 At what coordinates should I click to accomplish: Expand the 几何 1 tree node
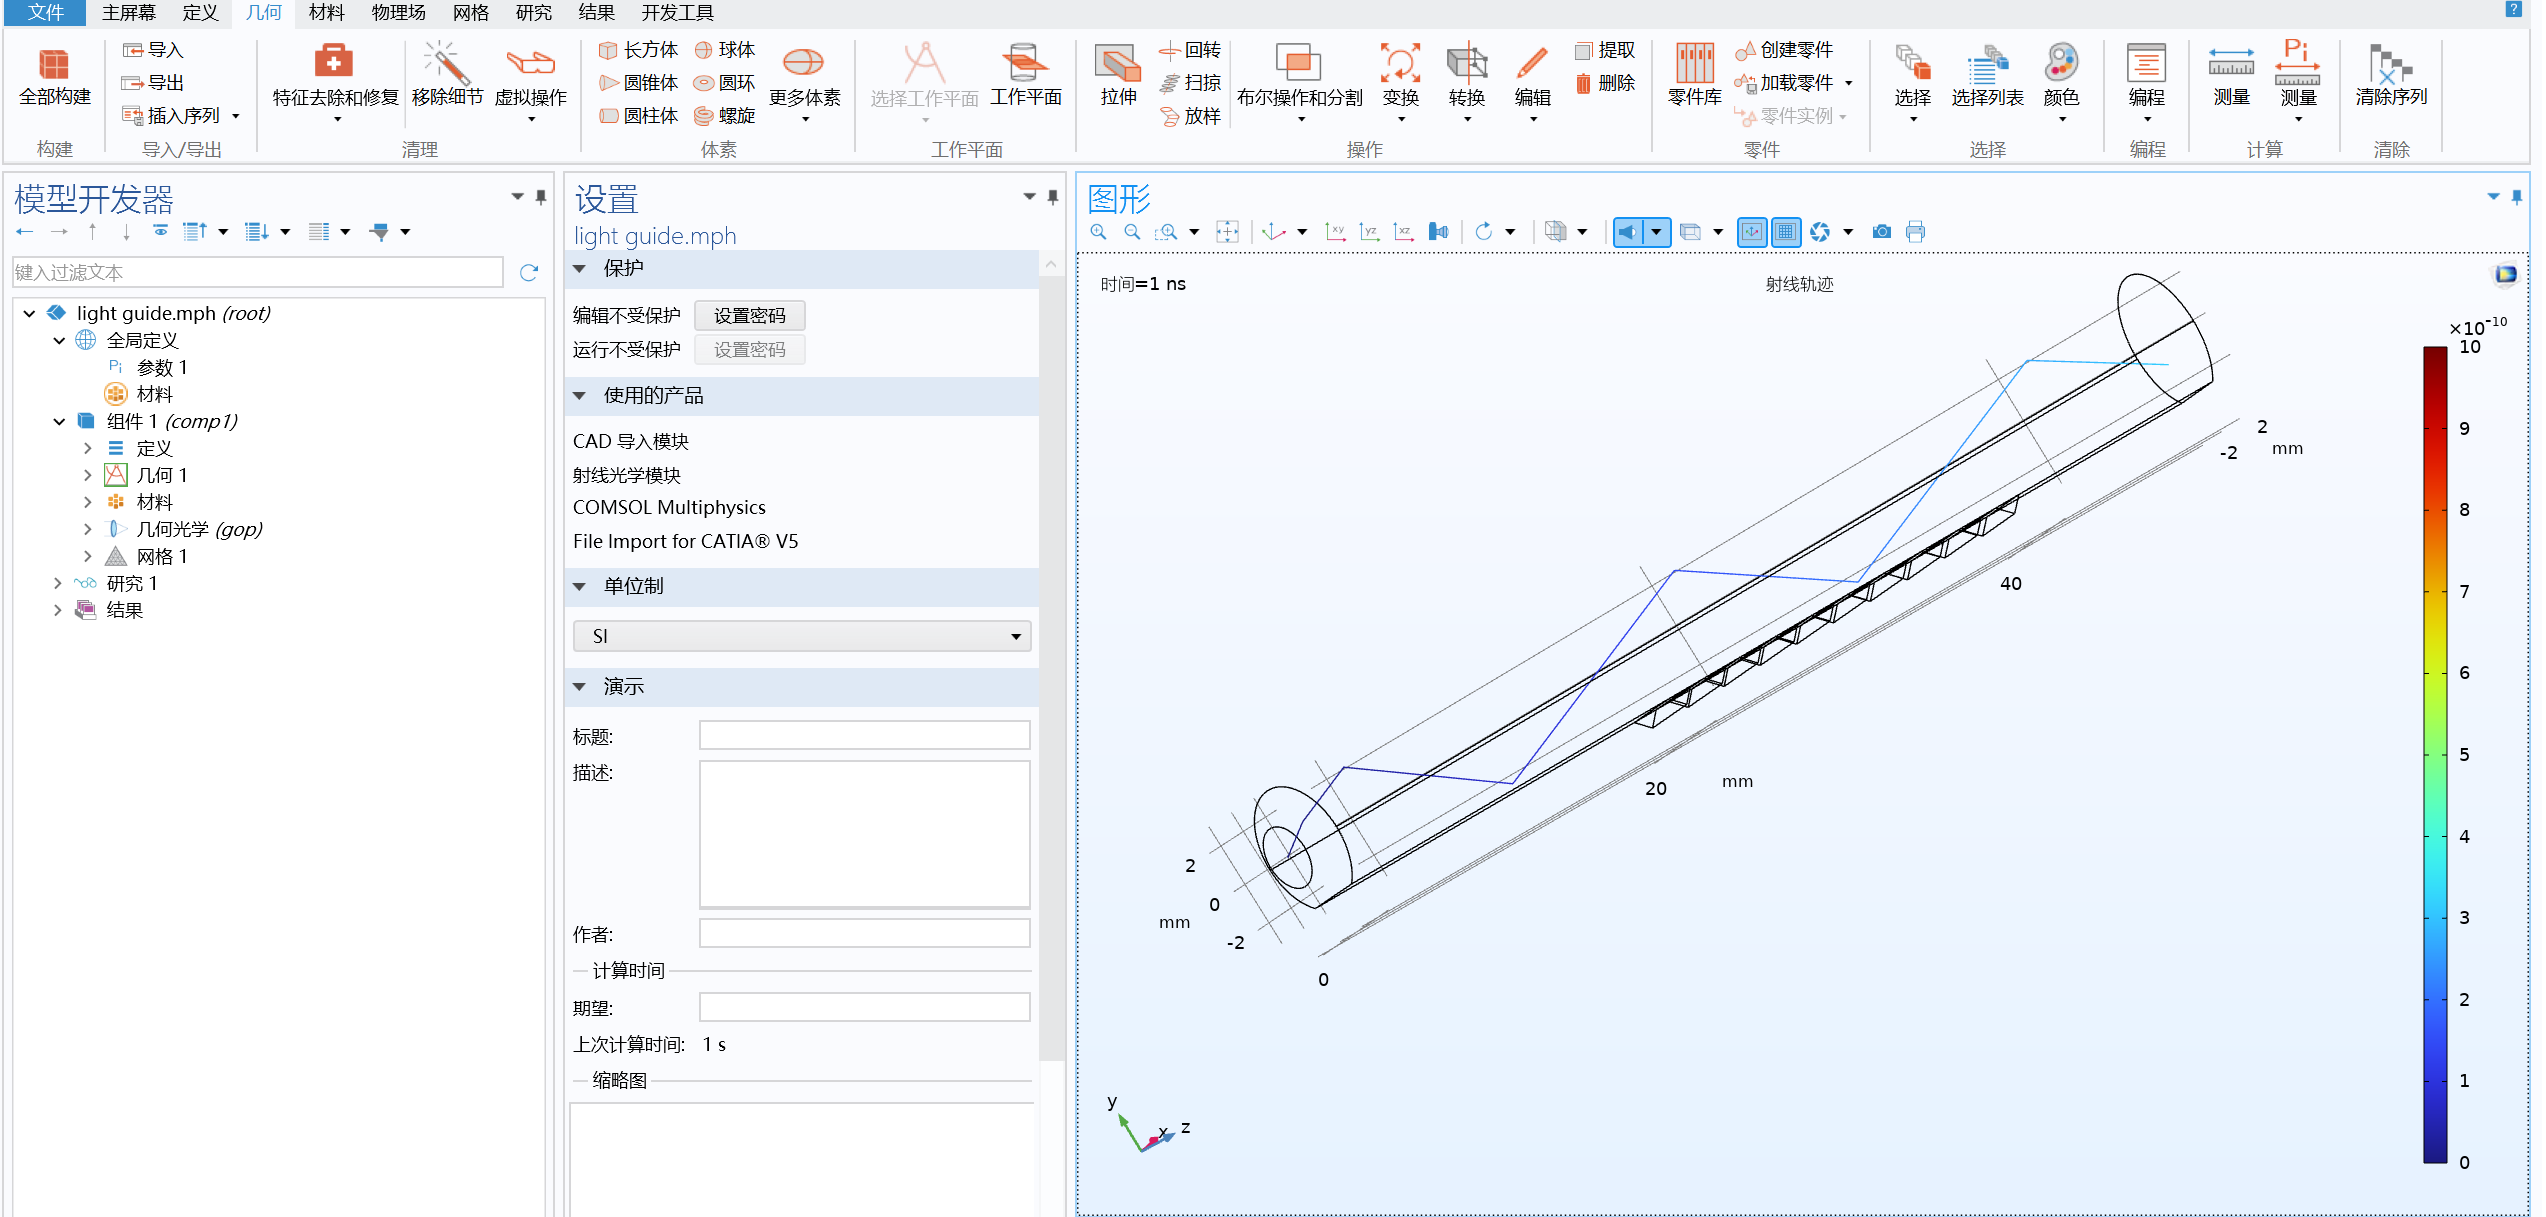88,475
